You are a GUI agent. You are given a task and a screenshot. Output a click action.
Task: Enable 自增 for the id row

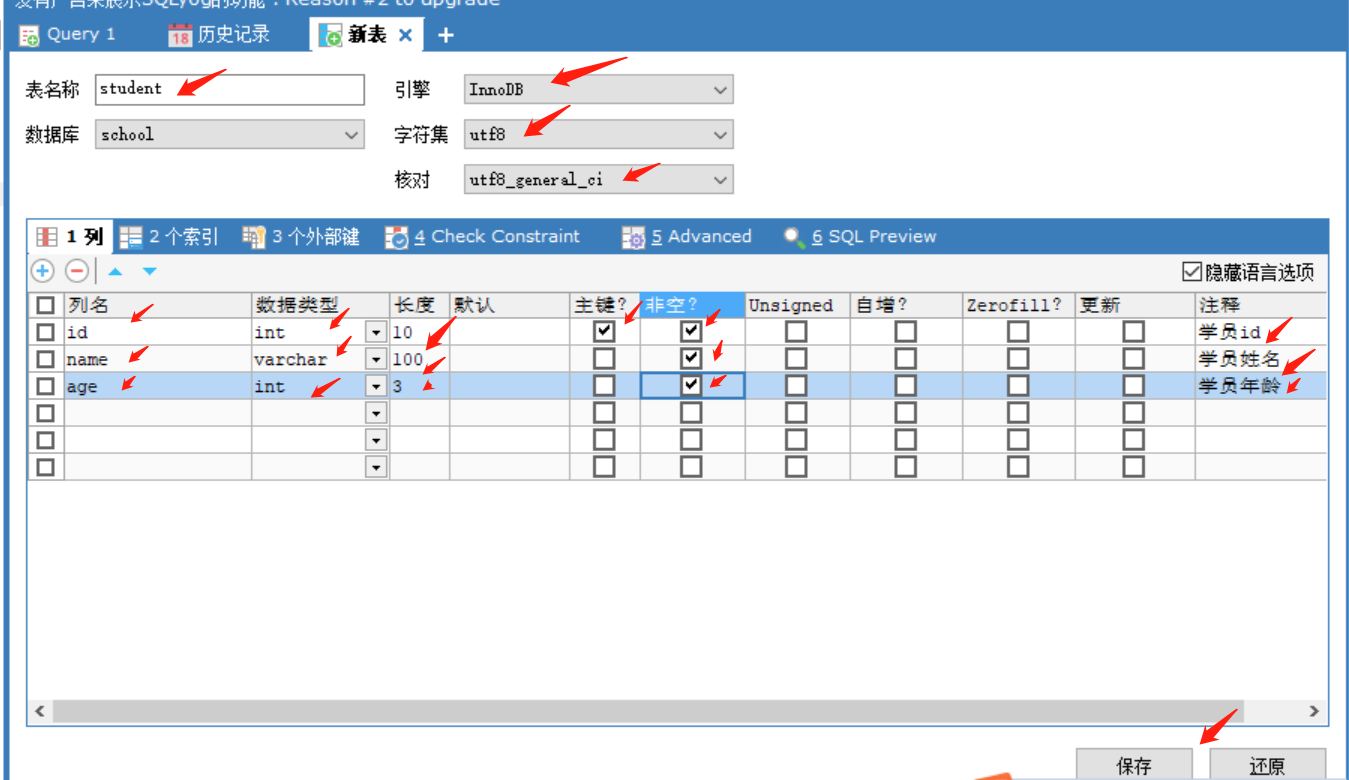[905, 331]
